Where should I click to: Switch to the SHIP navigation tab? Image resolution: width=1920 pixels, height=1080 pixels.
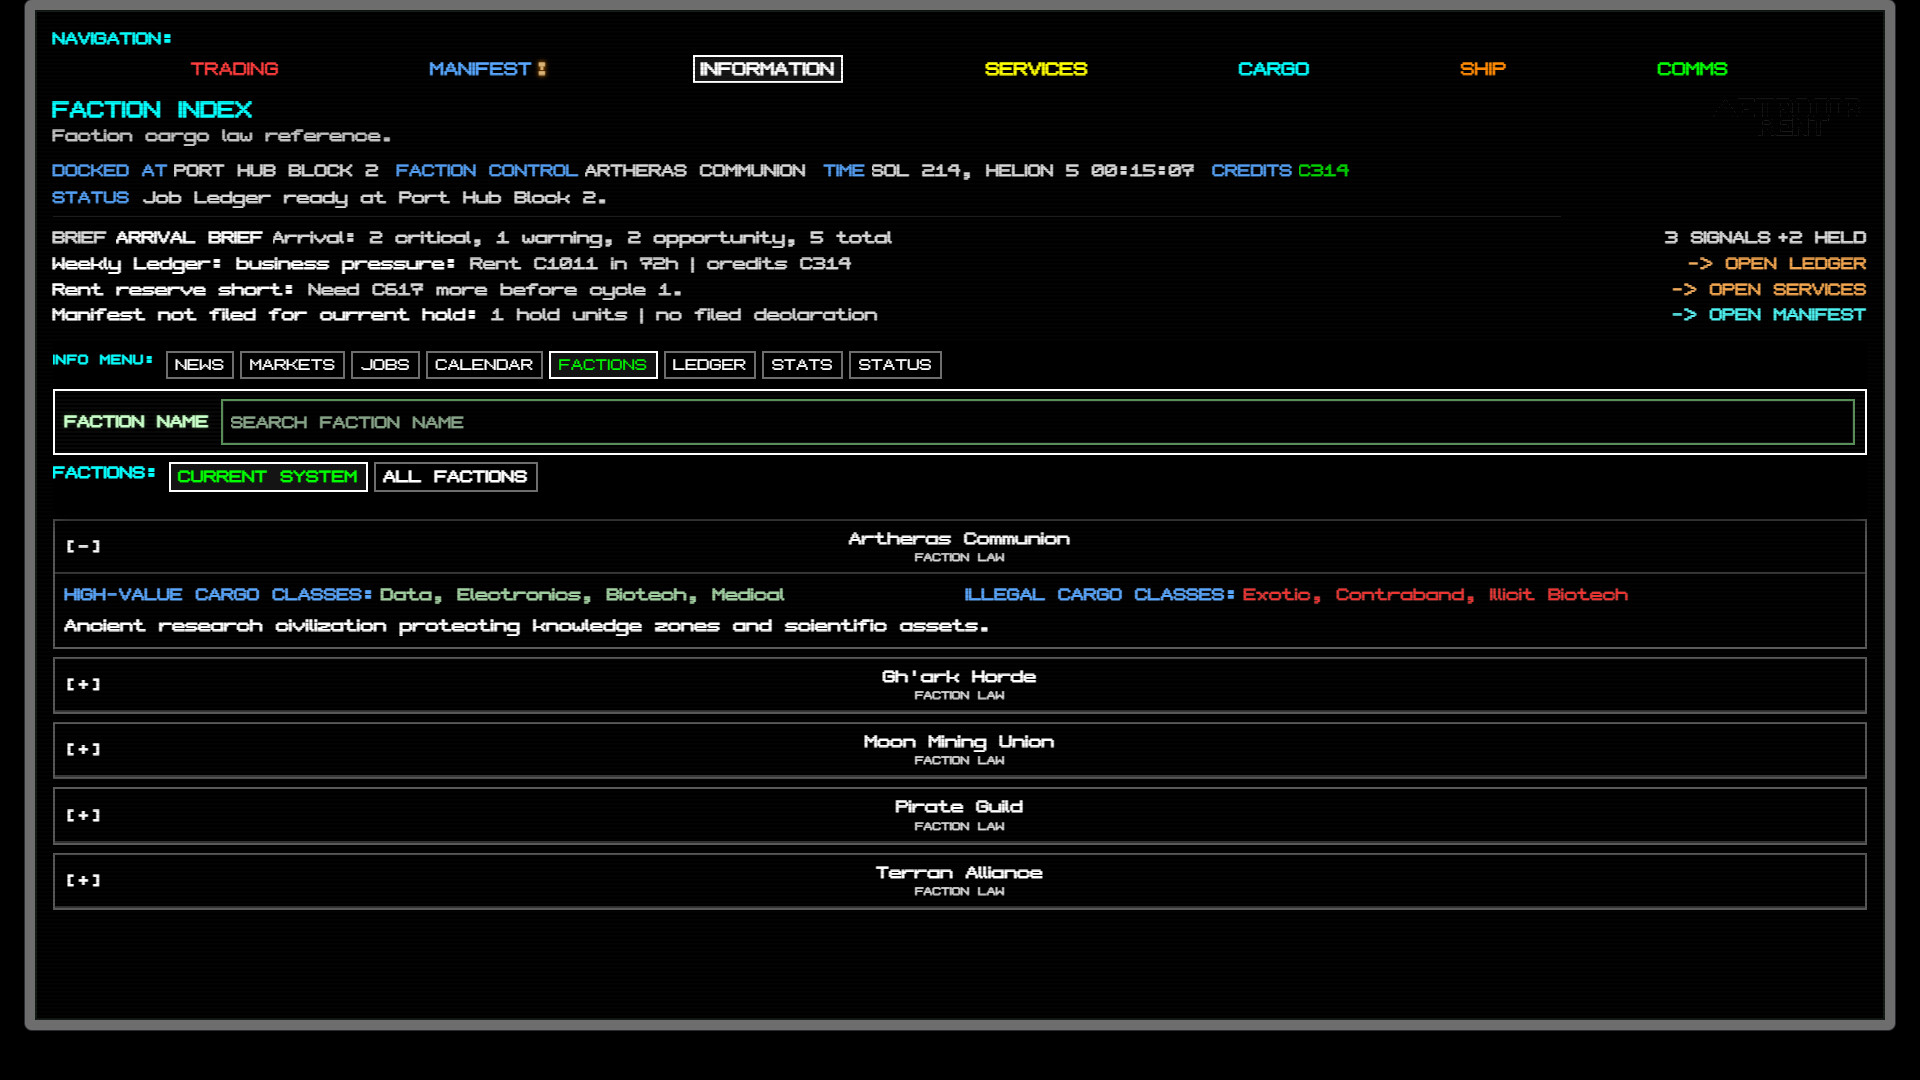[1482, 69]
